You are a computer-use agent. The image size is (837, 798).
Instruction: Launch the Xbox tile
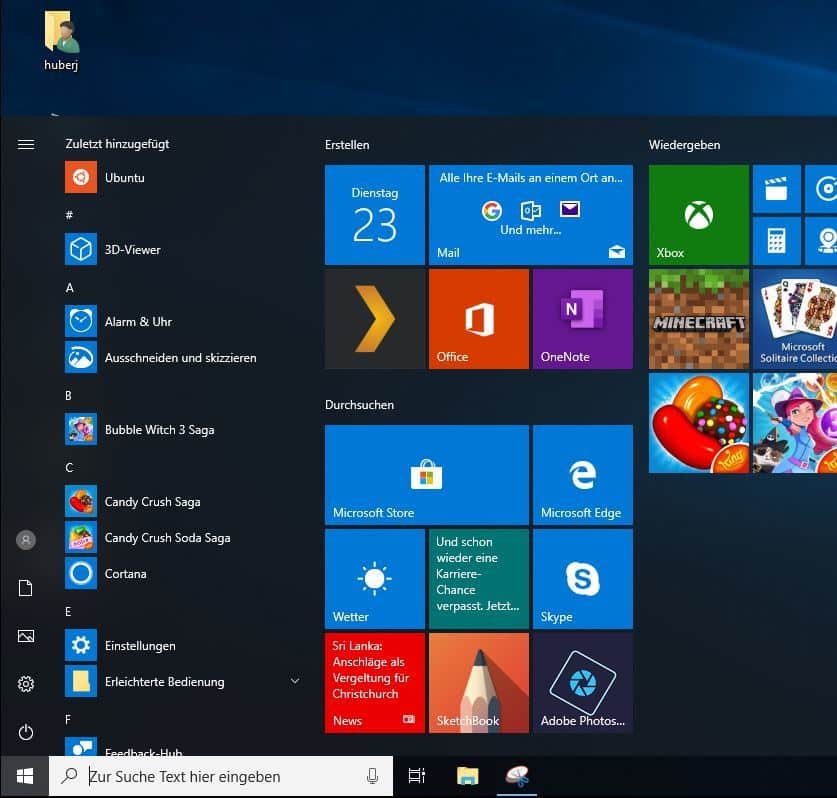[699, 215]
